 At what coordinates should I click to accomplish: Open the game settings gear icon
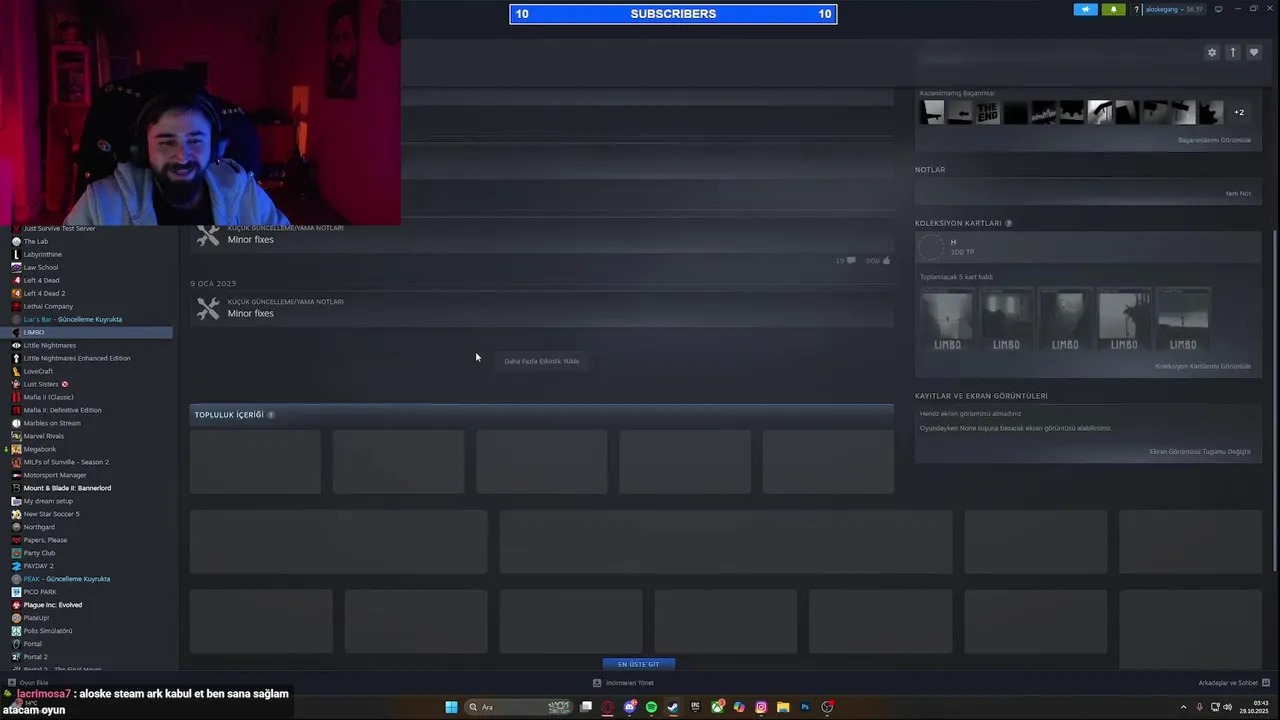tap(1212, 53)
